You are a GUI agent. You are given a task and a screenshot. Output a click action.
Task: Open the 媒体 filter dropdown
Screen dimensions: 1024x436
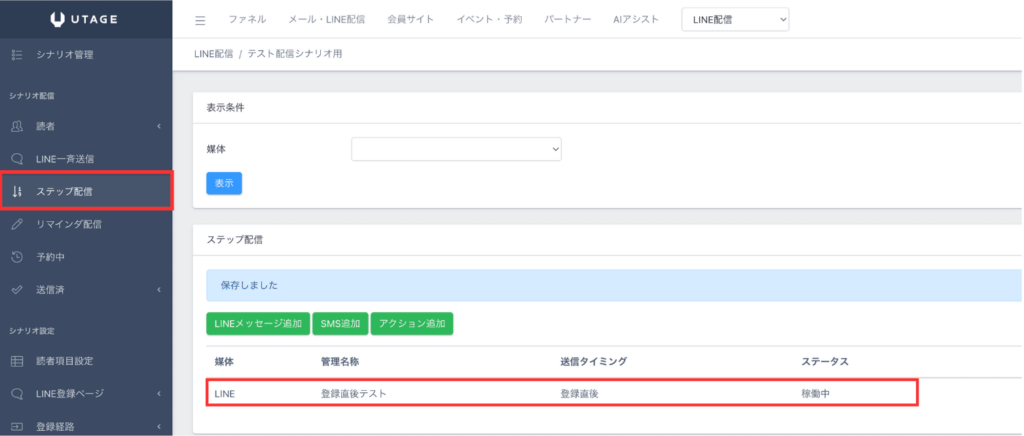click(x=456, y=149)
